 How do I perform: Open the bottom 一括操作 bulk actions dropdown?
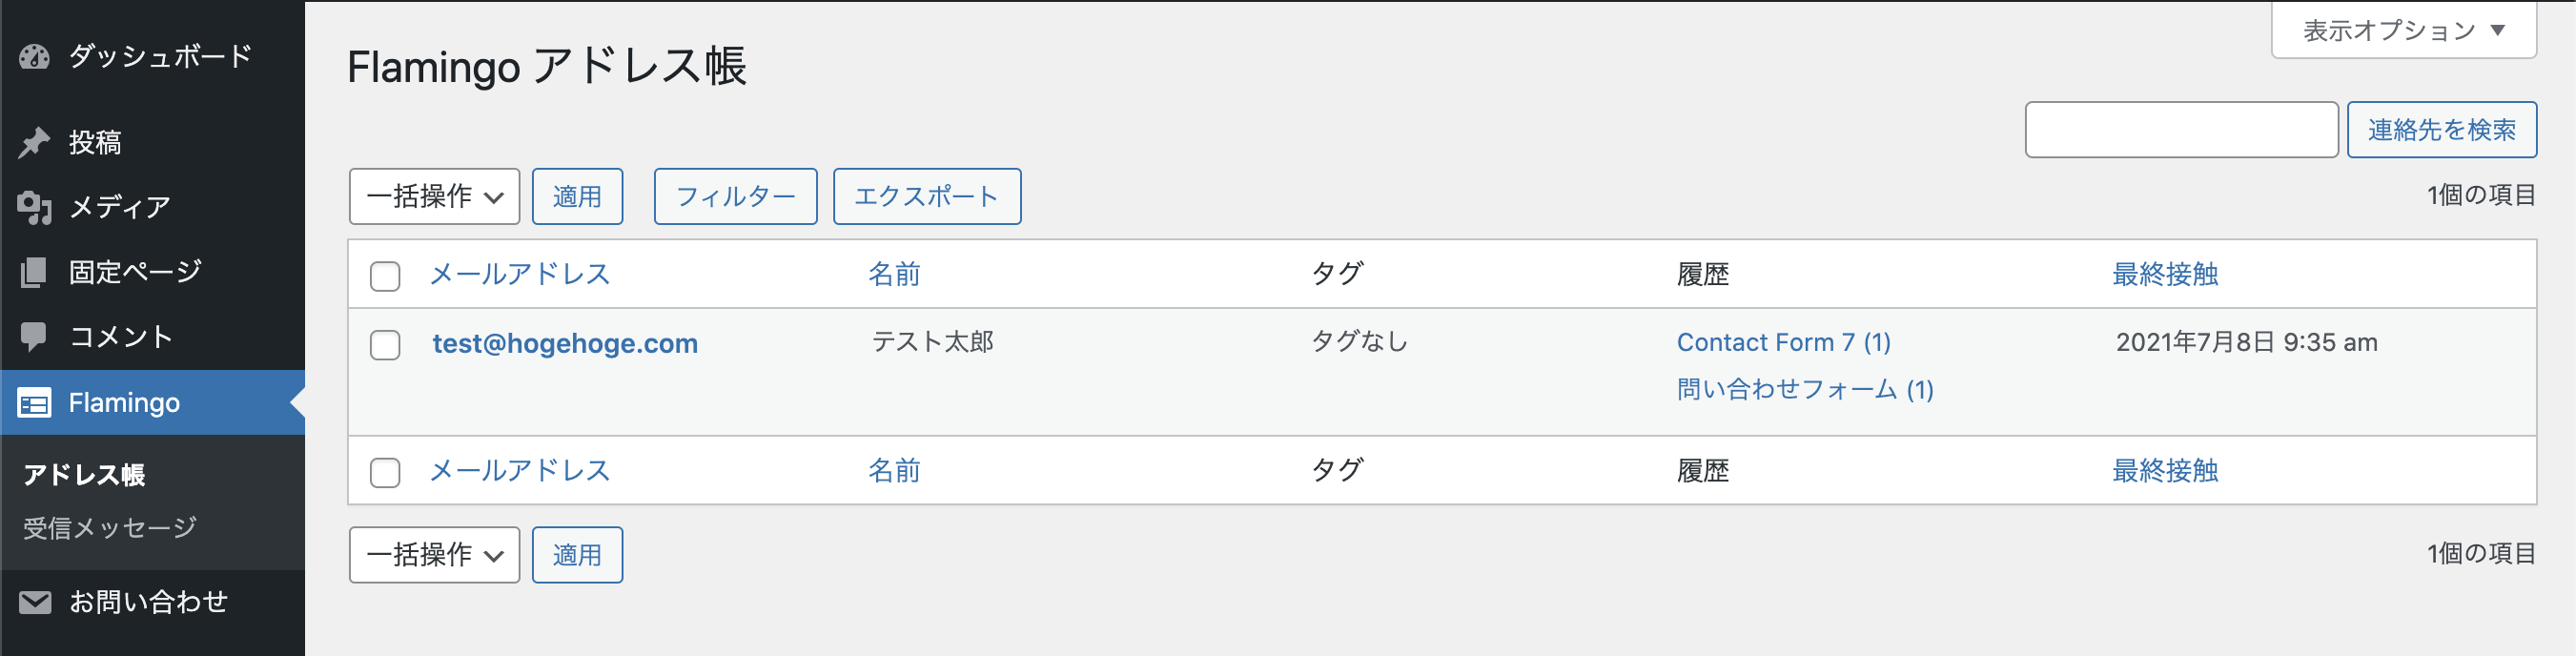point(434,555)
